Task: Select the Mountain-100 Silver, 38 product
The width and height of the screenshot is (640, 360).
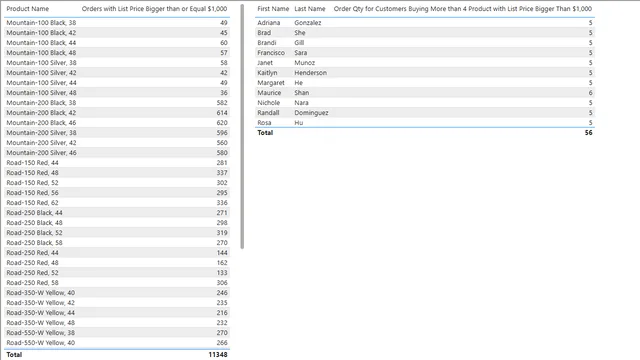Action: pyautogui.click(x=41, y=62)
